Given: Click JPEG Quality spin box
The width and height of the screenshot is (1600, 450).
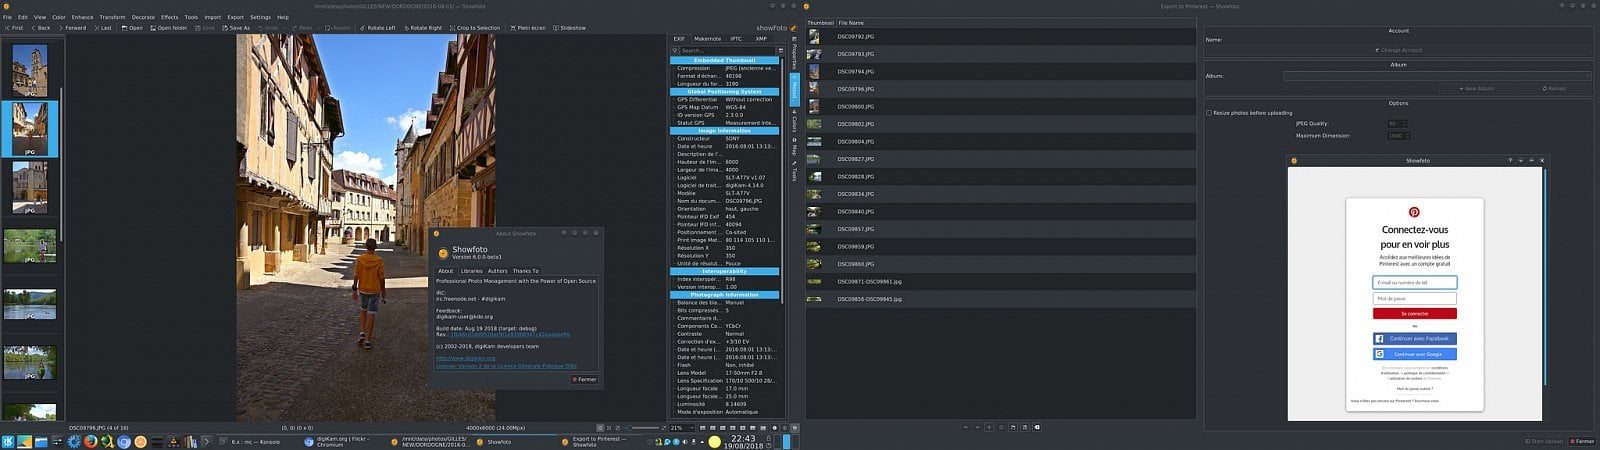Looking at the screenshot, I should 1397,123.
